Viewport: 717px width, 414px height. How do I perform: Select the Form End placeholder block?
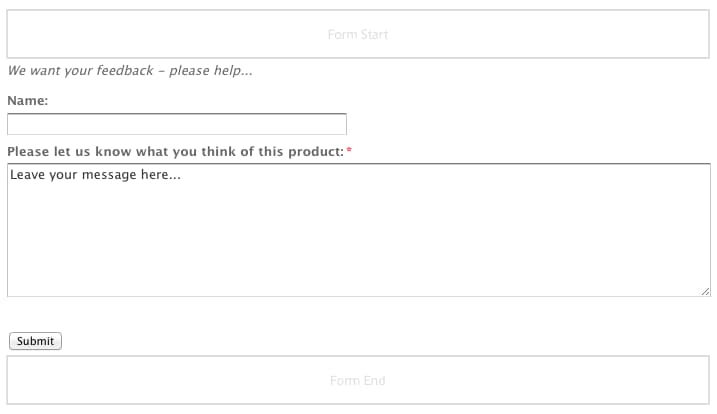358,380
